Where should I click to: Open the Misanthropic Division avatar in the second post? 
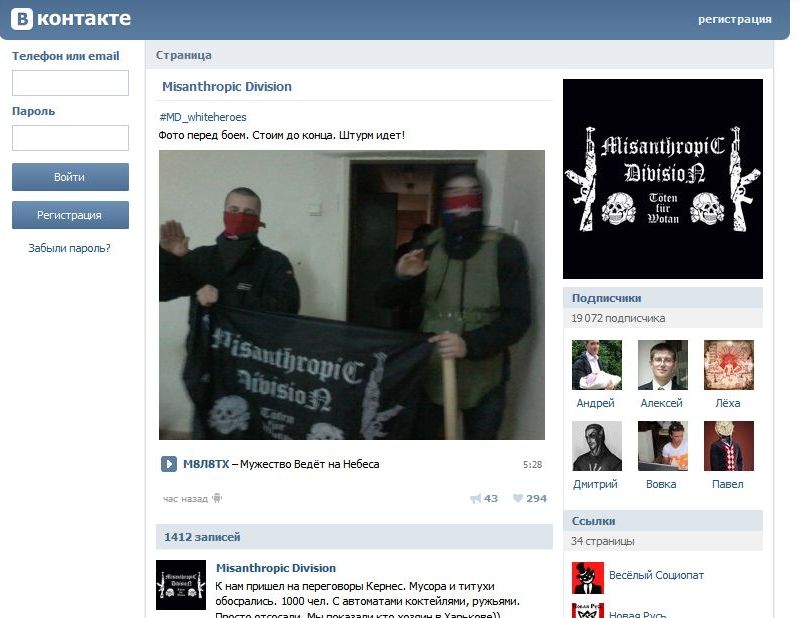coord(181,585)
